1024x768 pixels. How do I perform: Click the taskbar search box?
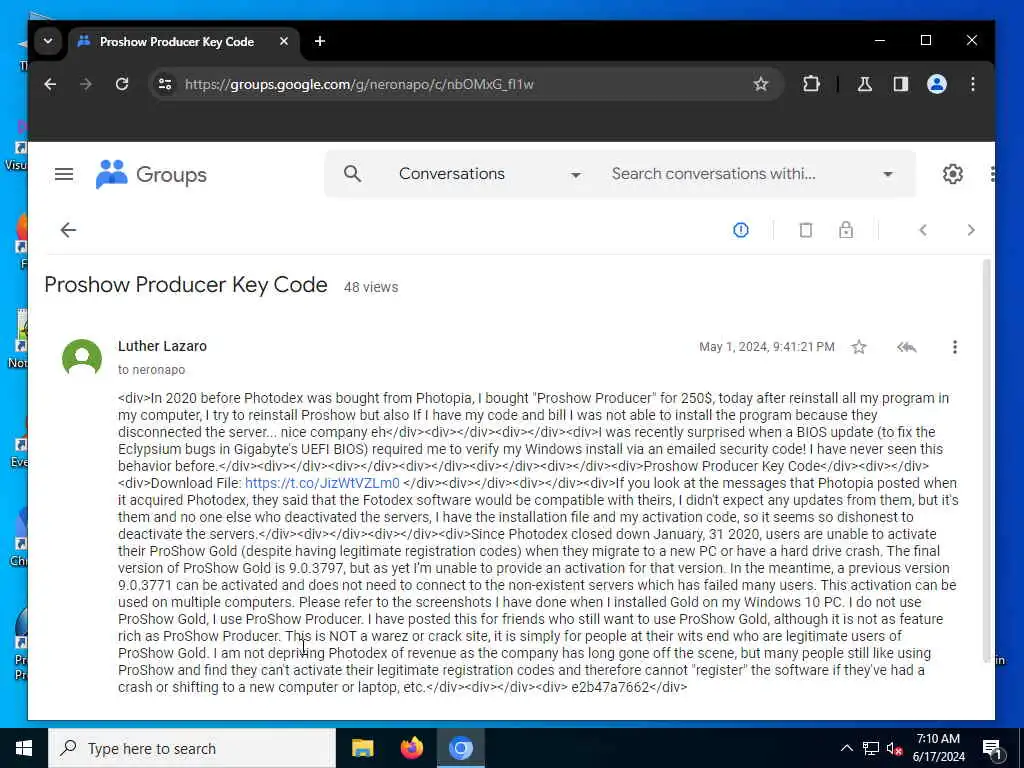point(192,748)
